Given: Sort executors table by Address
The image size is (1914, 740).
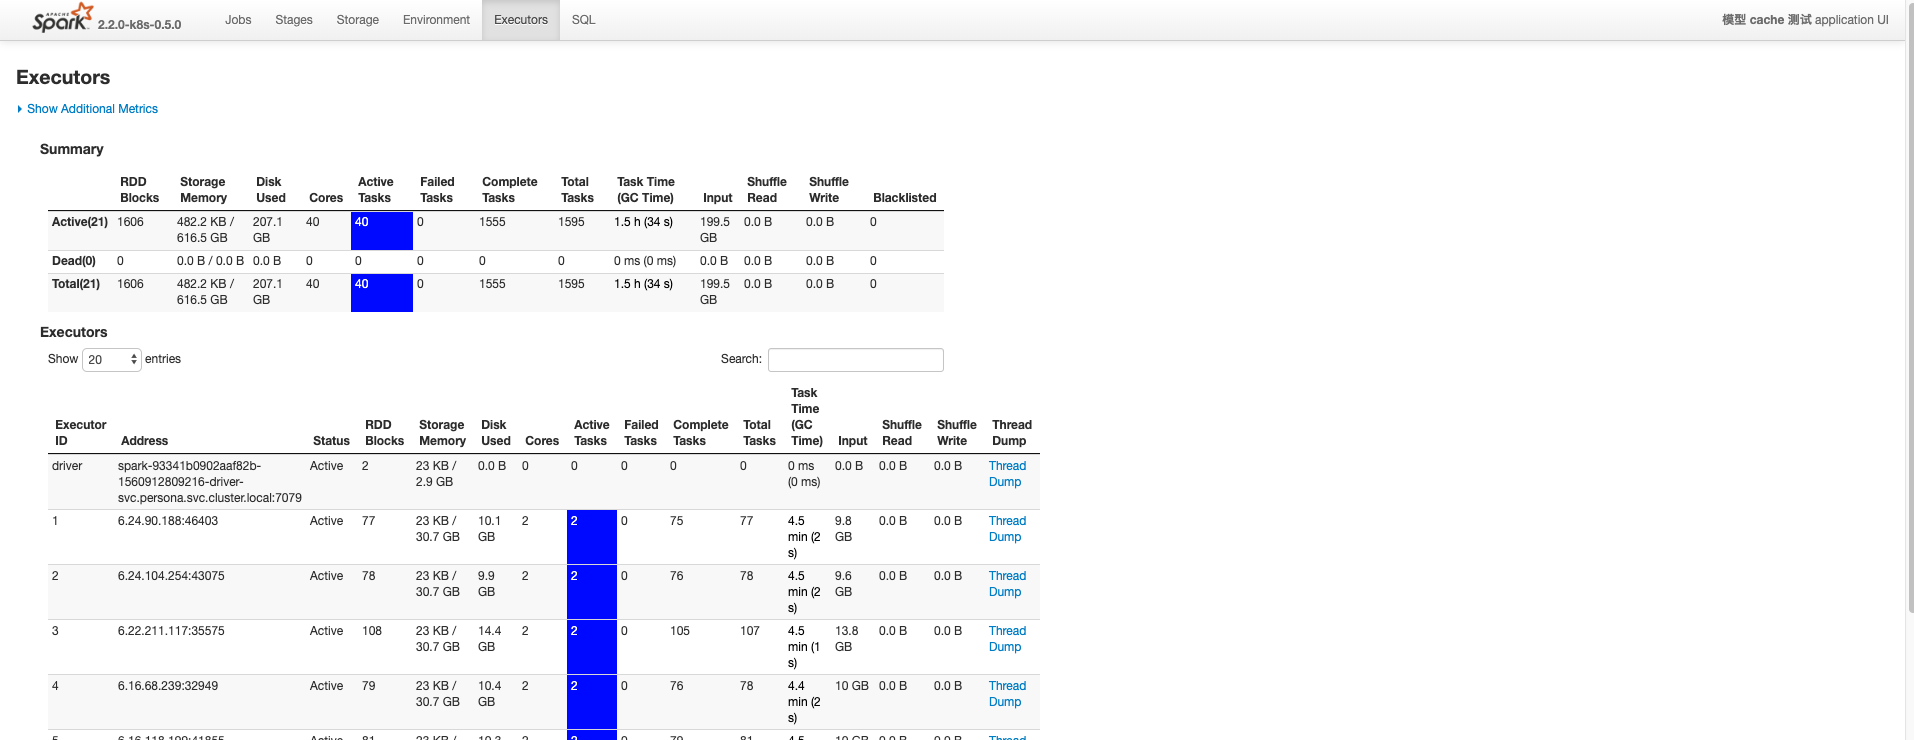Looking at the screenshot, I should [x=144, y=441].
